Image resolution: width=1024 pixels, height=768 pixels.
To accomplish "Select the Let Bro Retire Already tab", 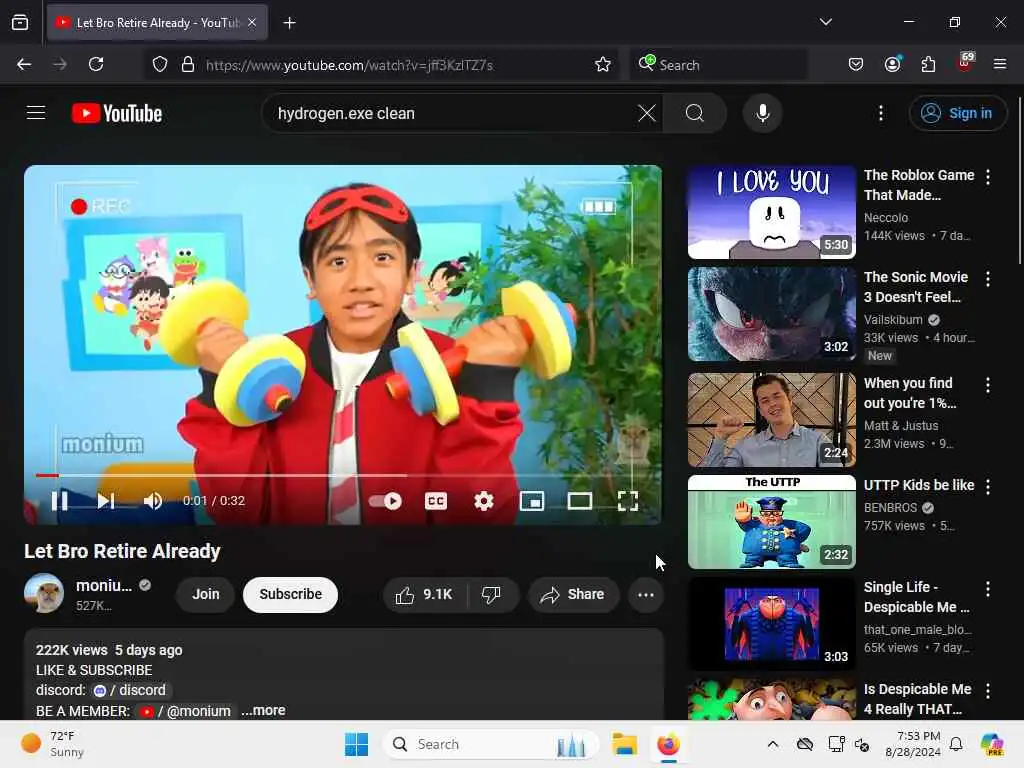I will click(157, 23).
